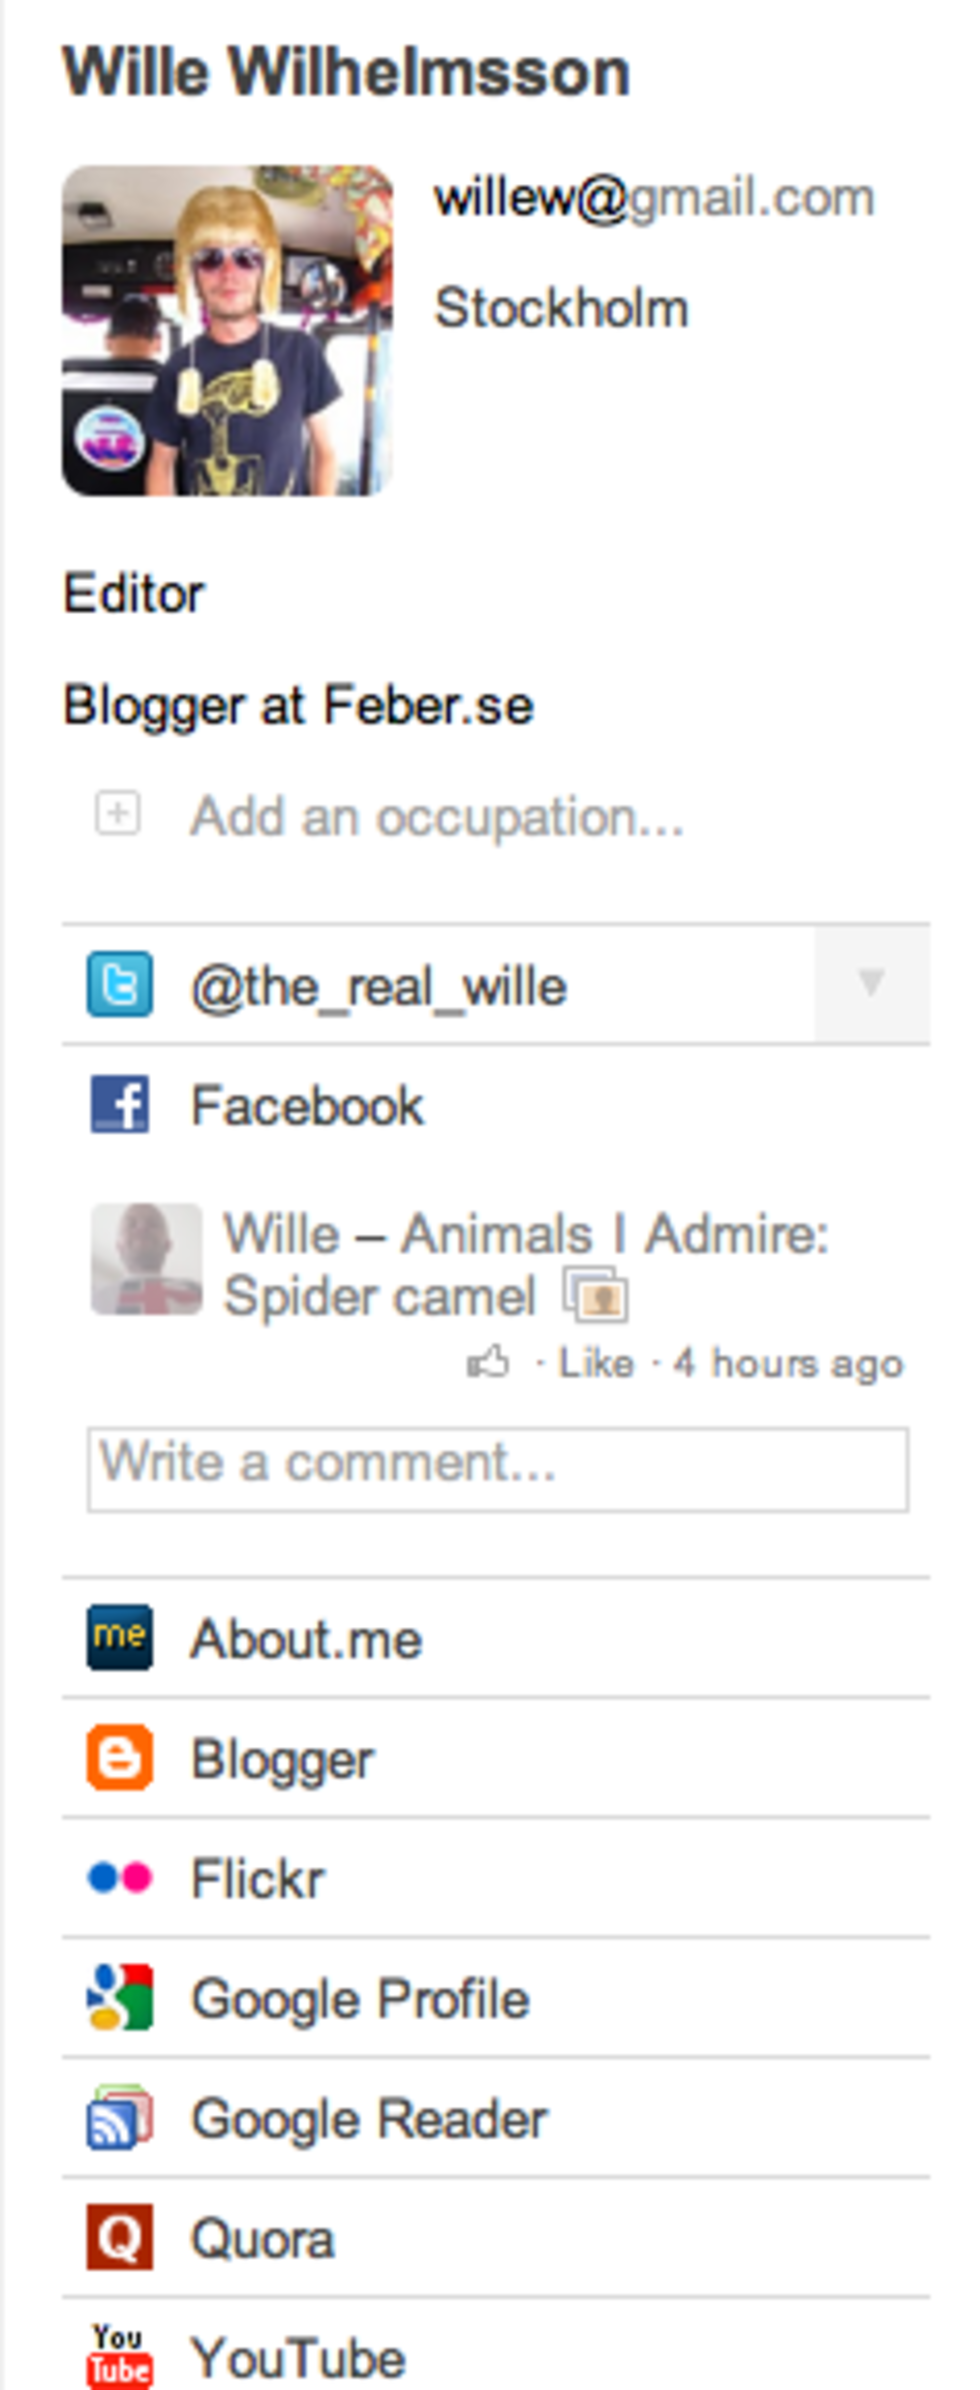Click the Twitter bird icon

pyautogui.click(x=120, y=985)
